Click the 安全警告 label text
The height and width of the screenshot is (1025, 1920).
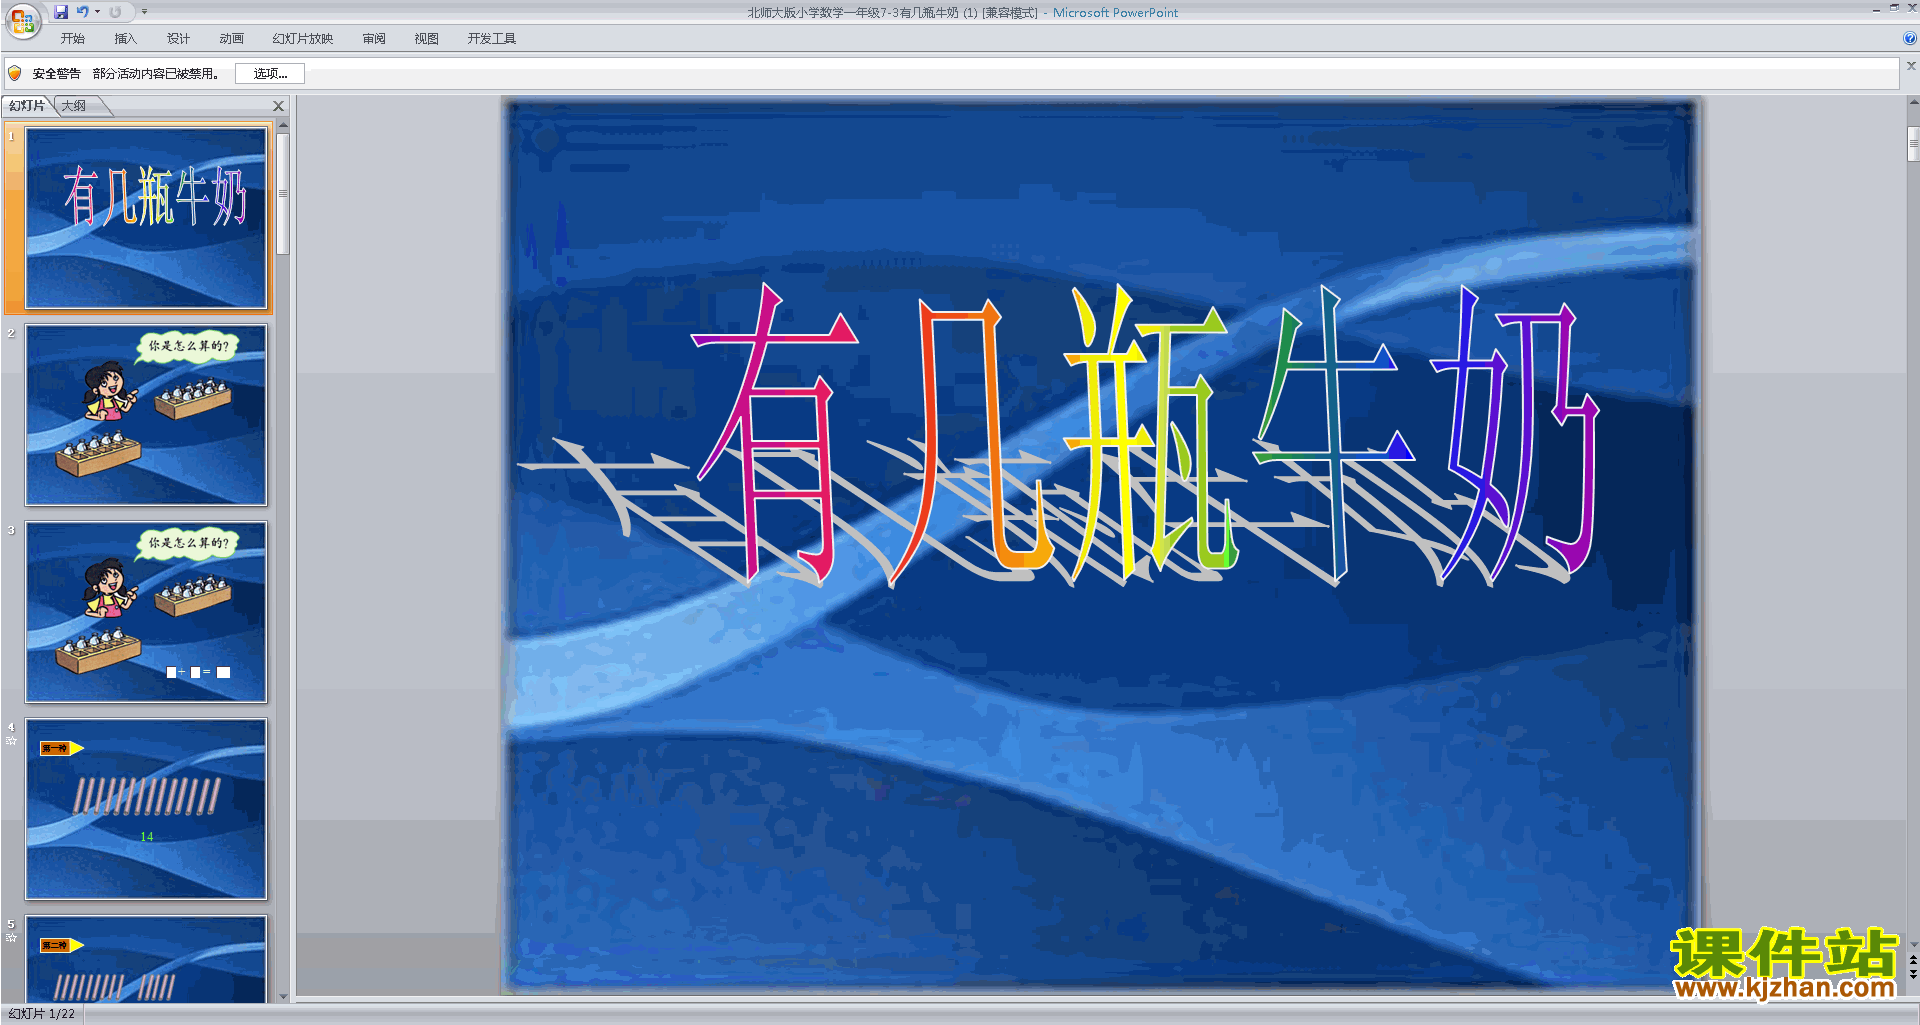coord(56,73)
